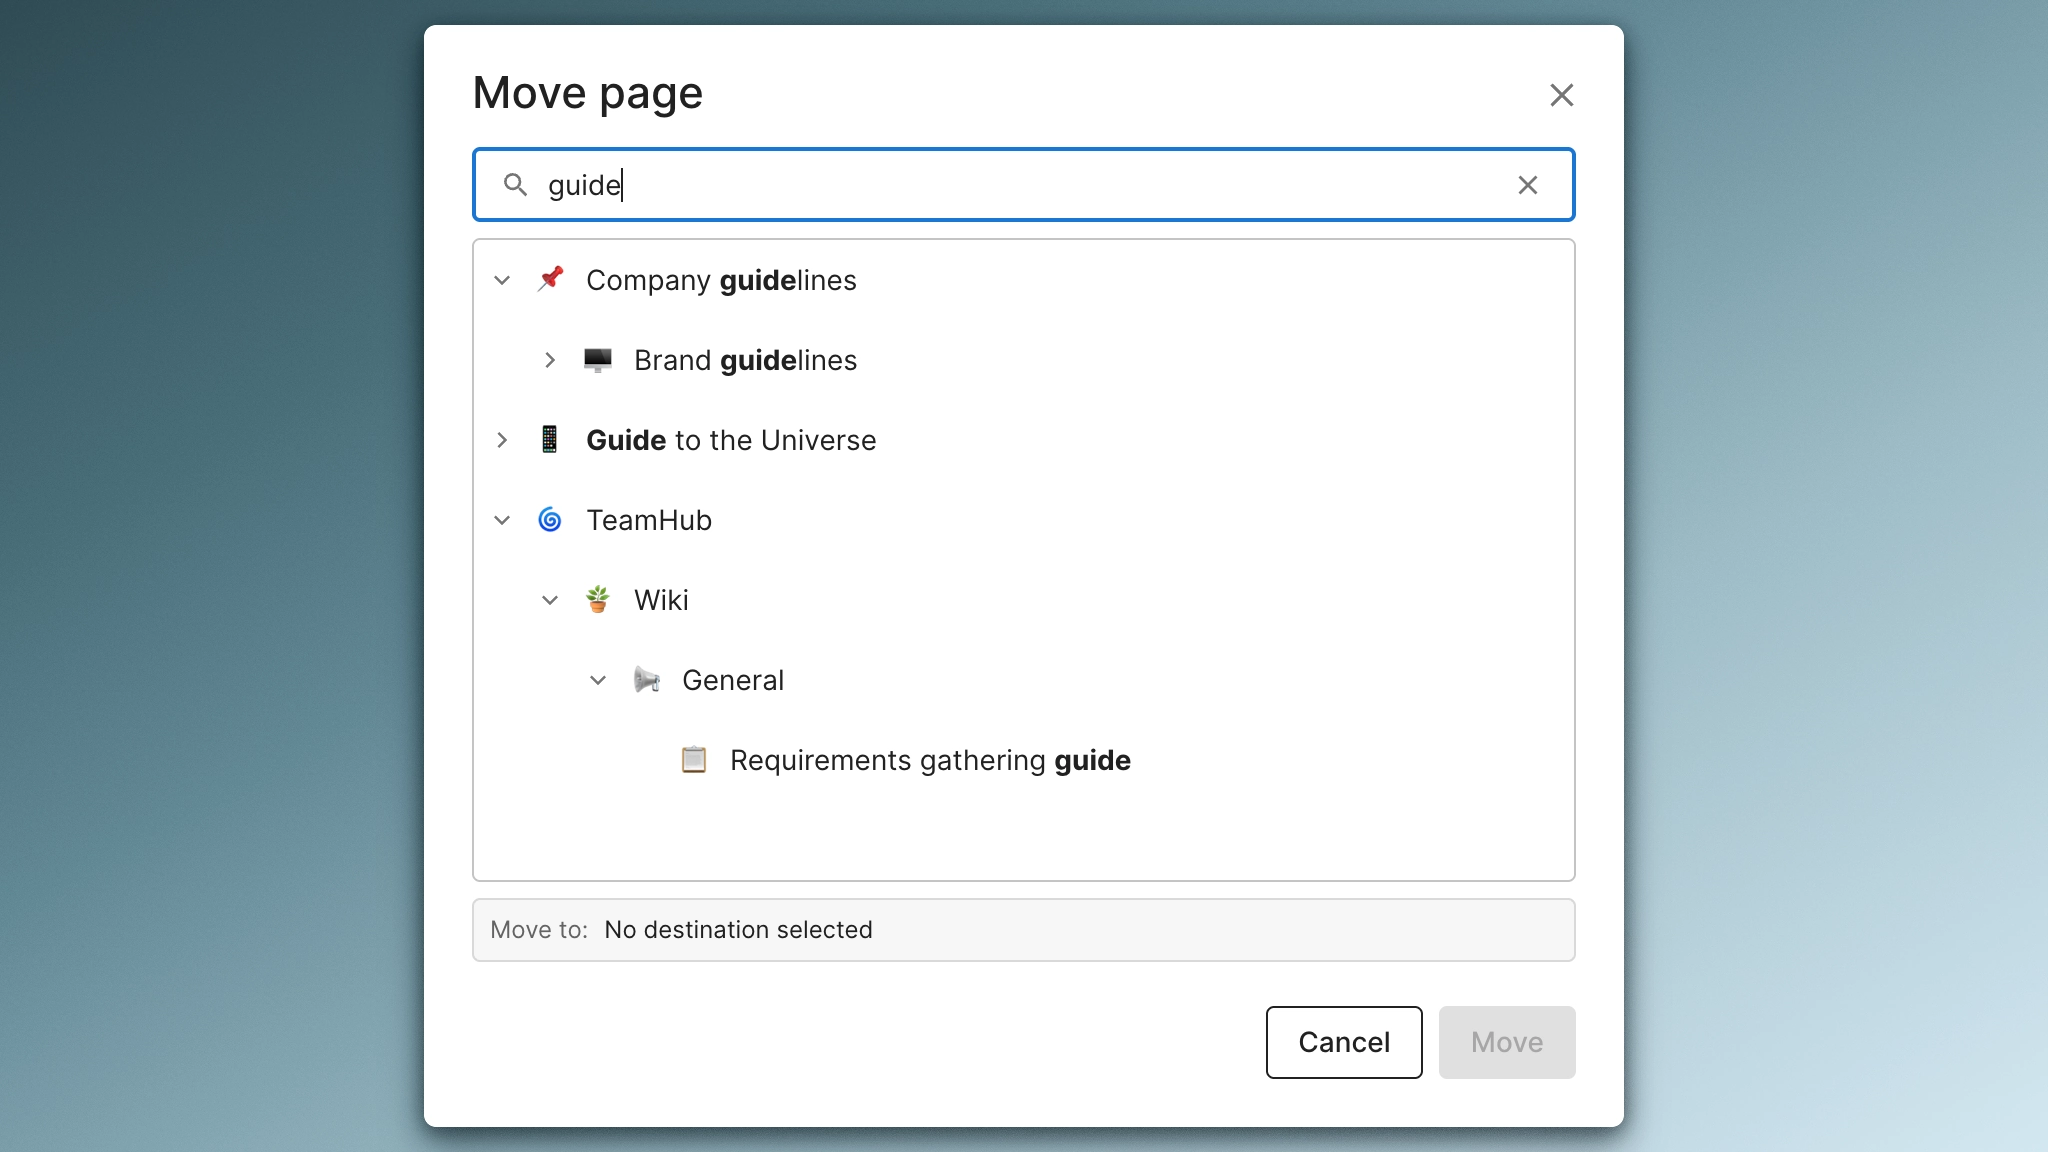The width and height of the screenshot is (2048, 1152).
Task: Click the clipboard icon next to Requirements gathering guide
Action: coord(694,760)
